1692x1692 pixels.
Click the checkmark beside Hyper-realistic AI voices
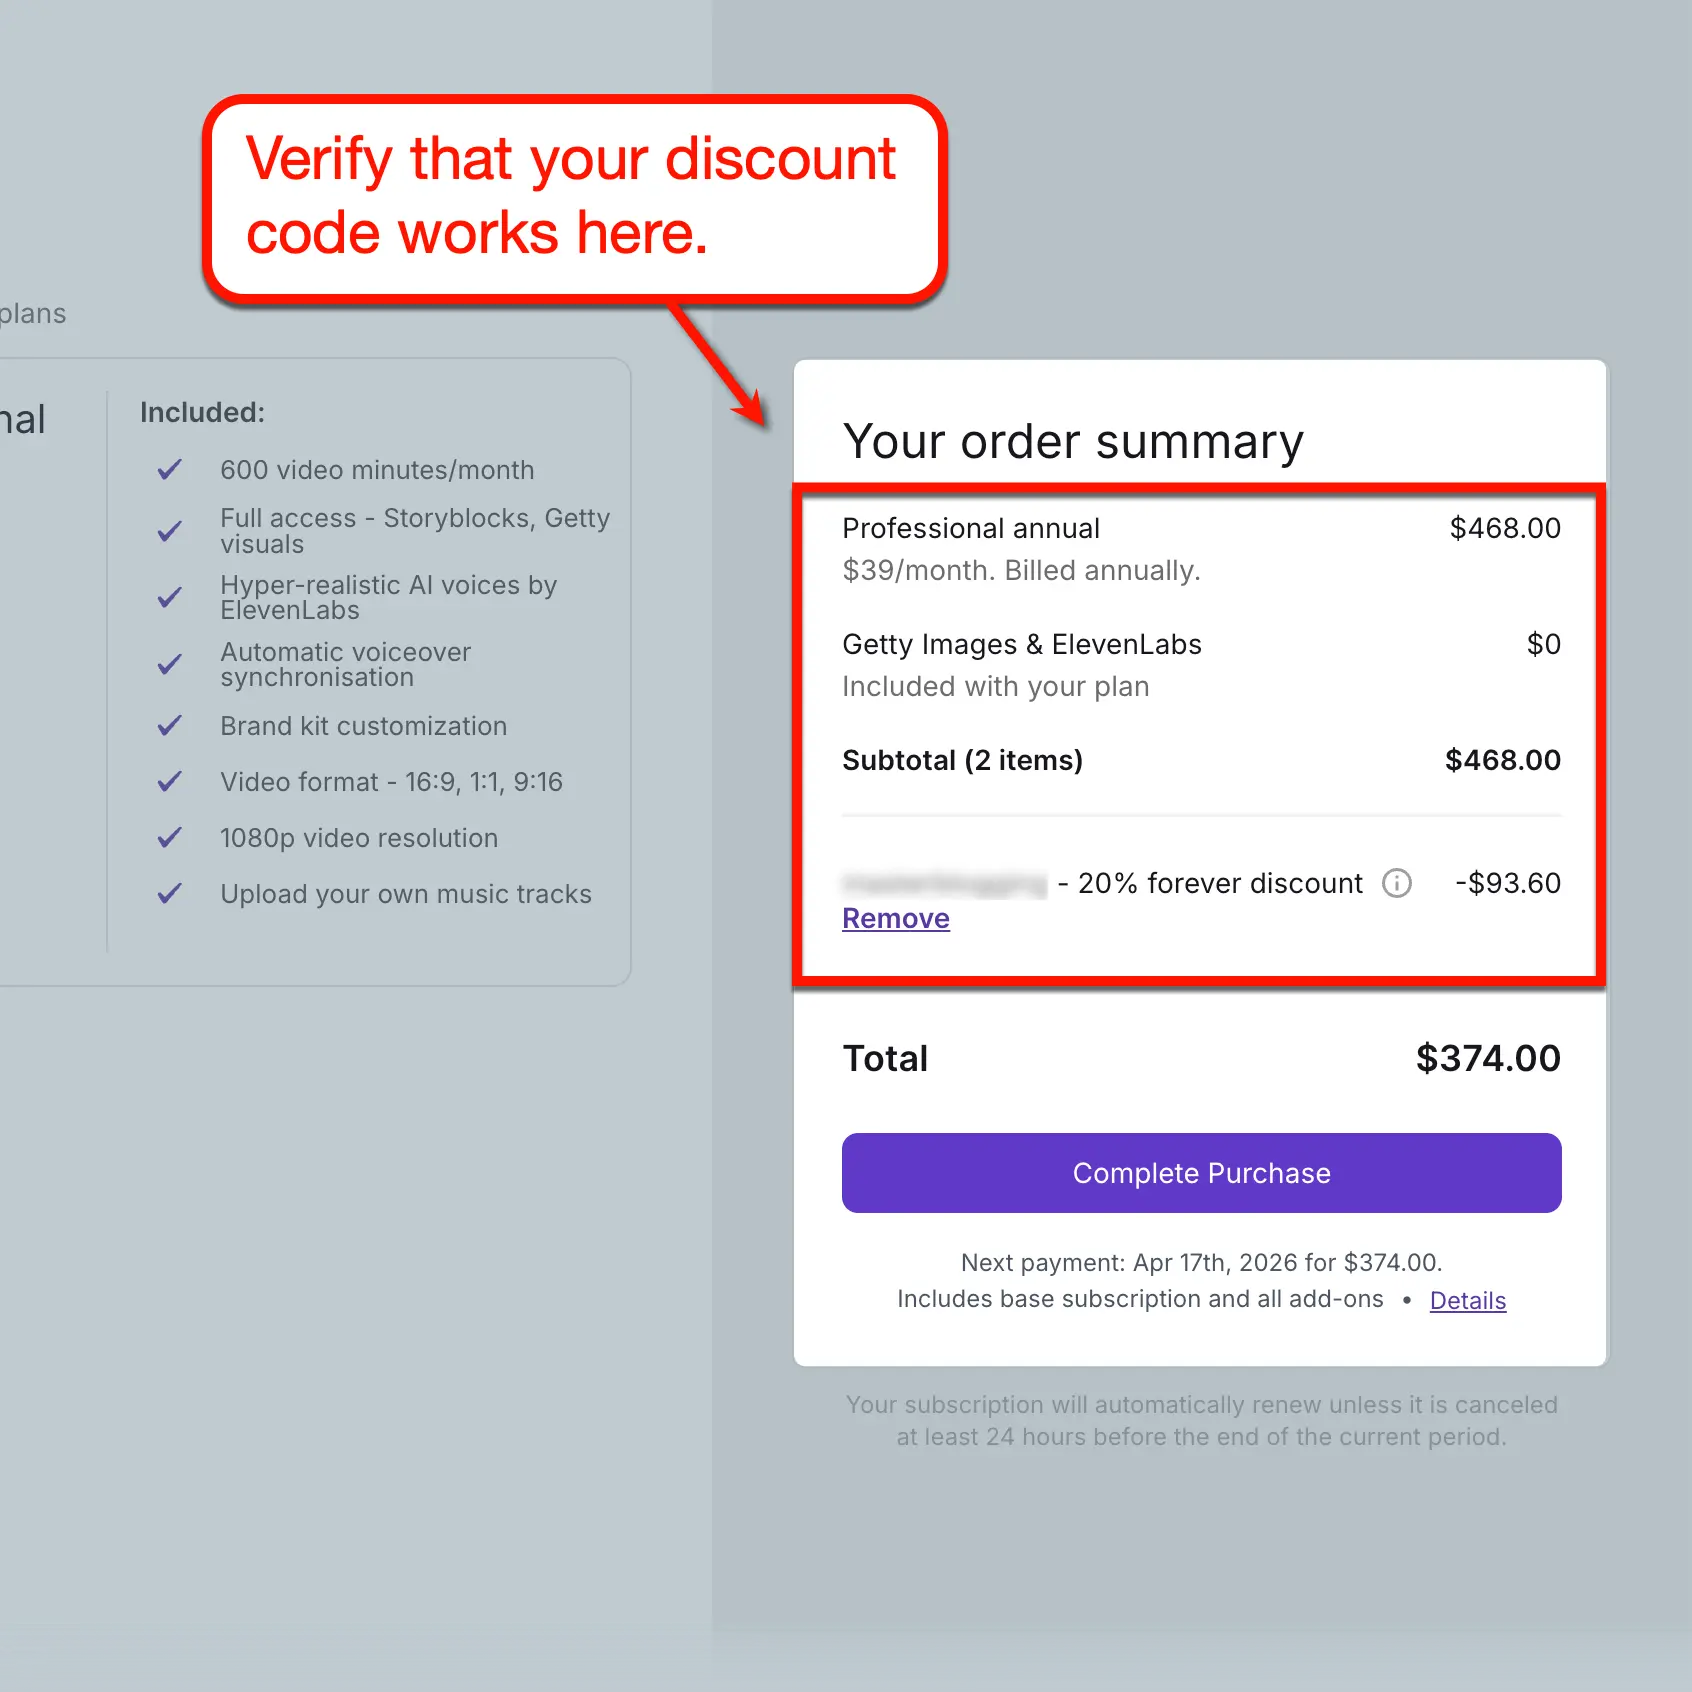click(170, 597)
